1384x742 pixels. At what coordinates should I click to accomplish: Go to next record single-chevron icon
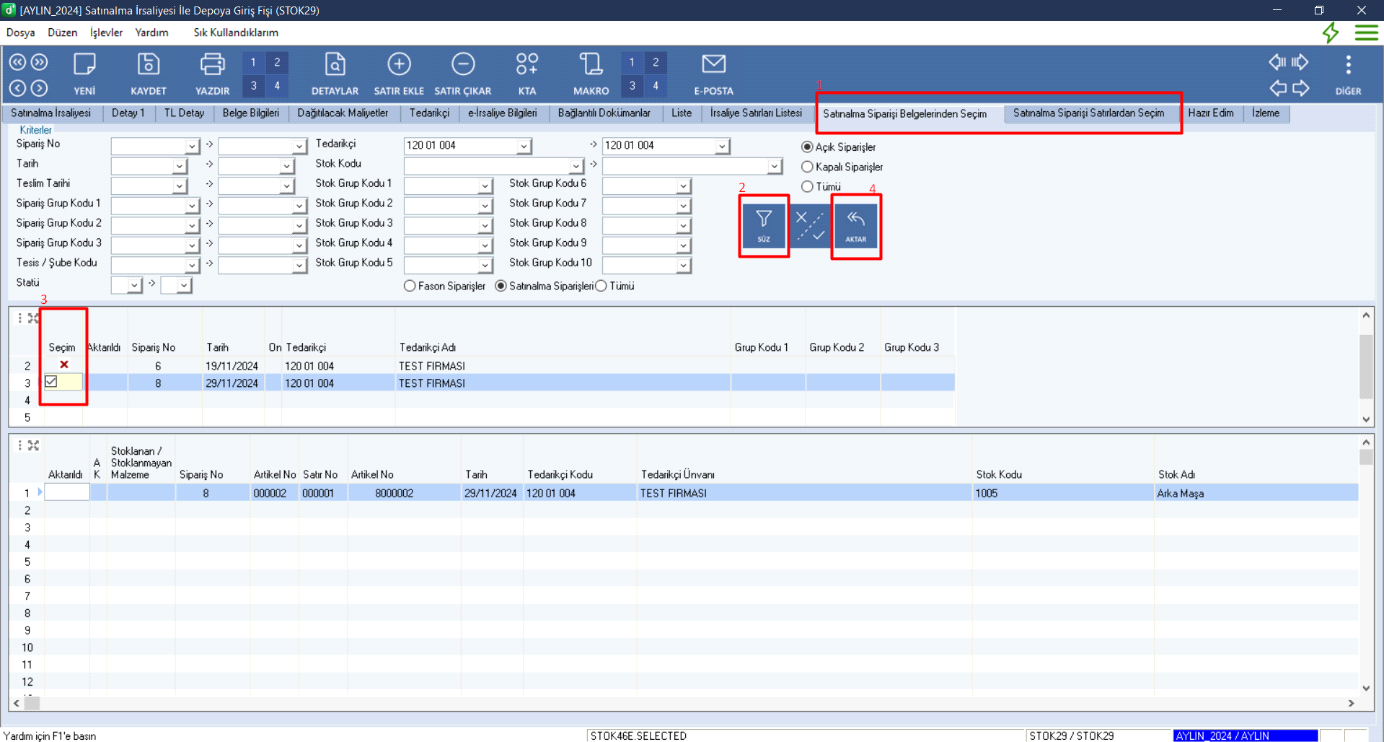pos(38,88)
